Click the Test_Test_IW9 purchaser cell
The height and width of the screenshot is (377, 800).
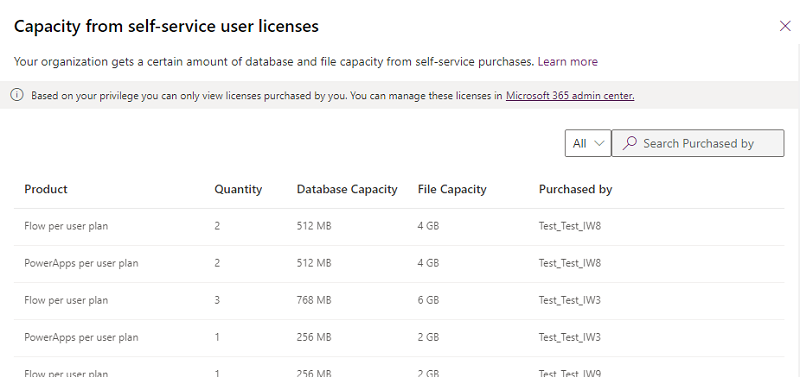(x=569, y=373)
